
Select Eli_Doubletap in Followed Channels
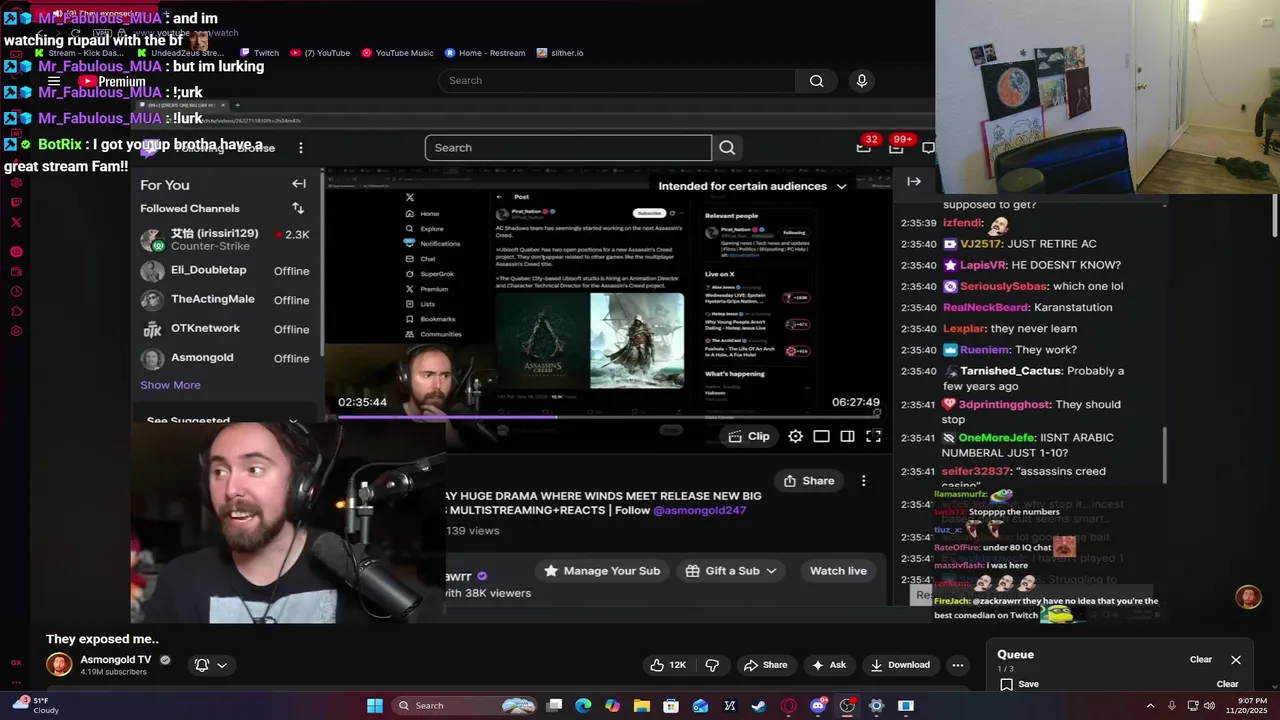pyautogui.click(x=226, y=270)
